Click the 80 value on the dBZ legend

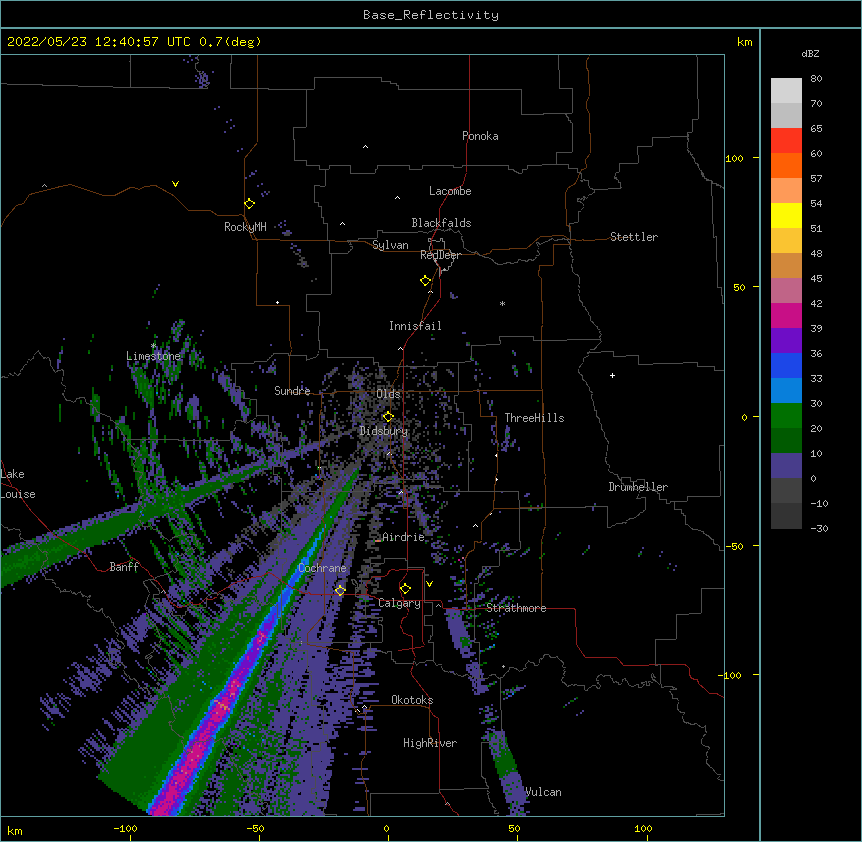(816, 79)
